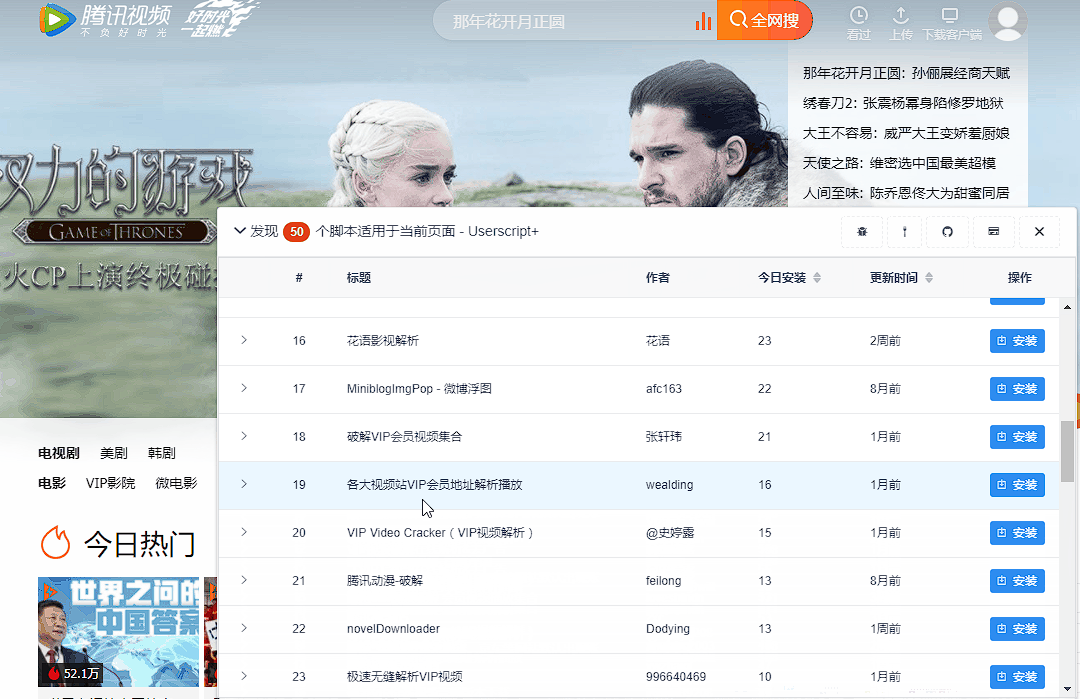The width and height of the screenshot is (1080, 699).
Task: Open the 世界之问的中国答案 video thumbnail
Action: pyautogui.click(x=118, y=632)
